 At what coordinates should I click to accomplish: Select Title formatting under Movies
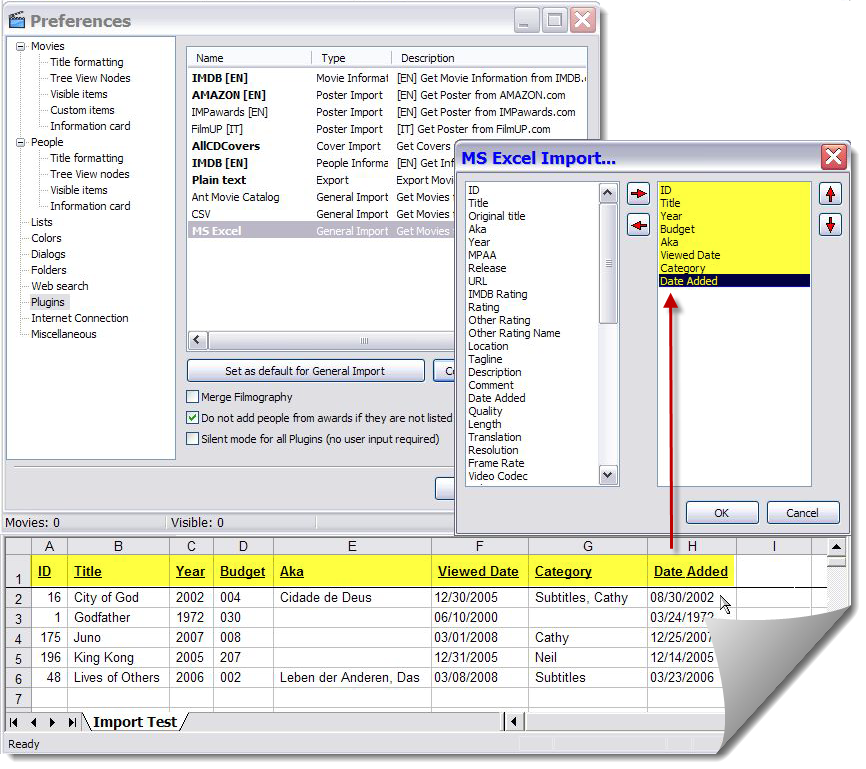(x=87, y=62)
